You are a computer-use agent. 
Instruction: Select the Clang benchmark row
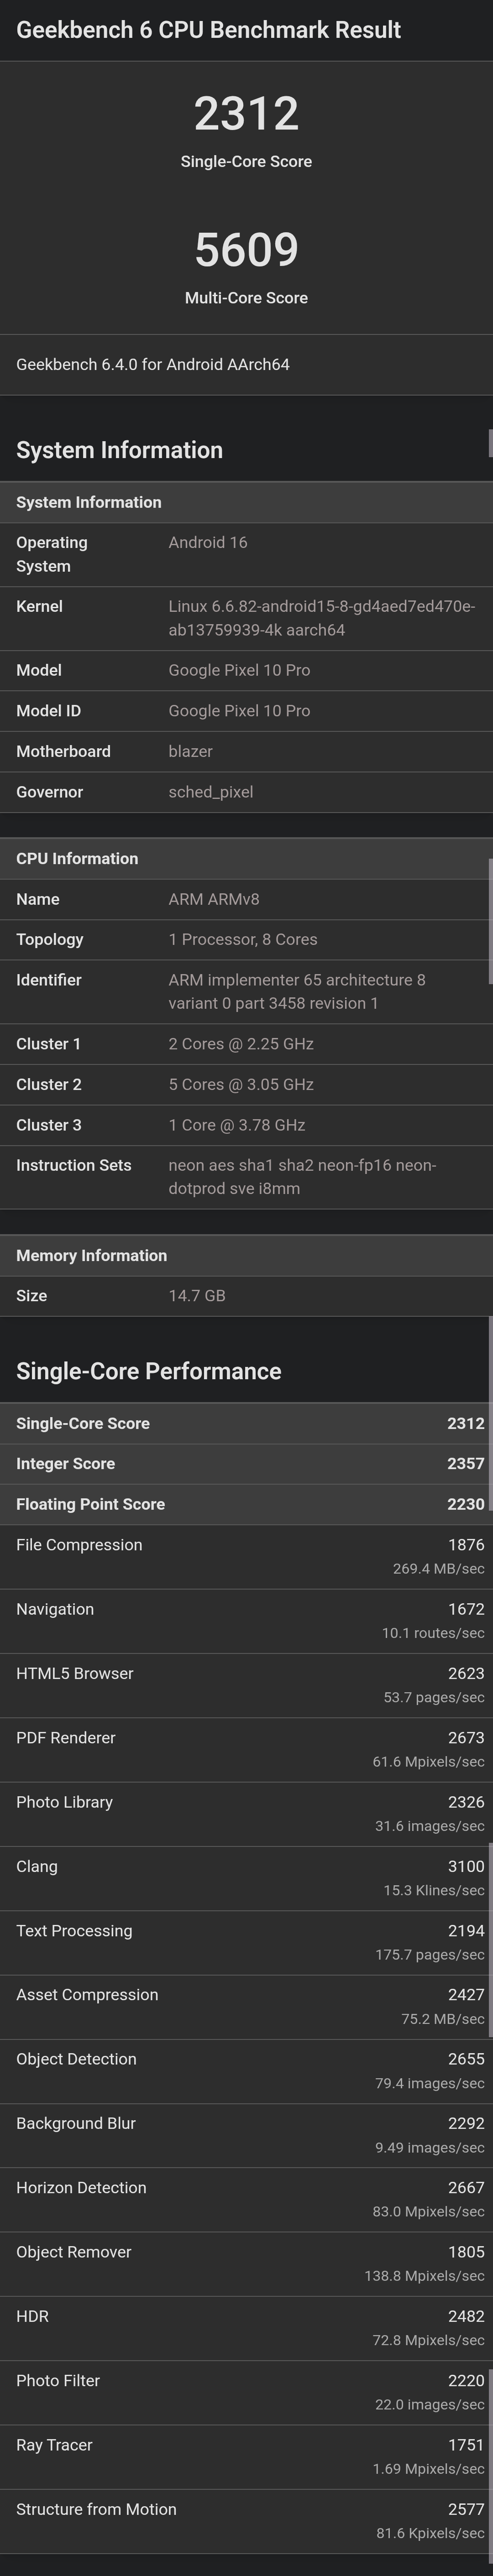(x=246, y=1877)
